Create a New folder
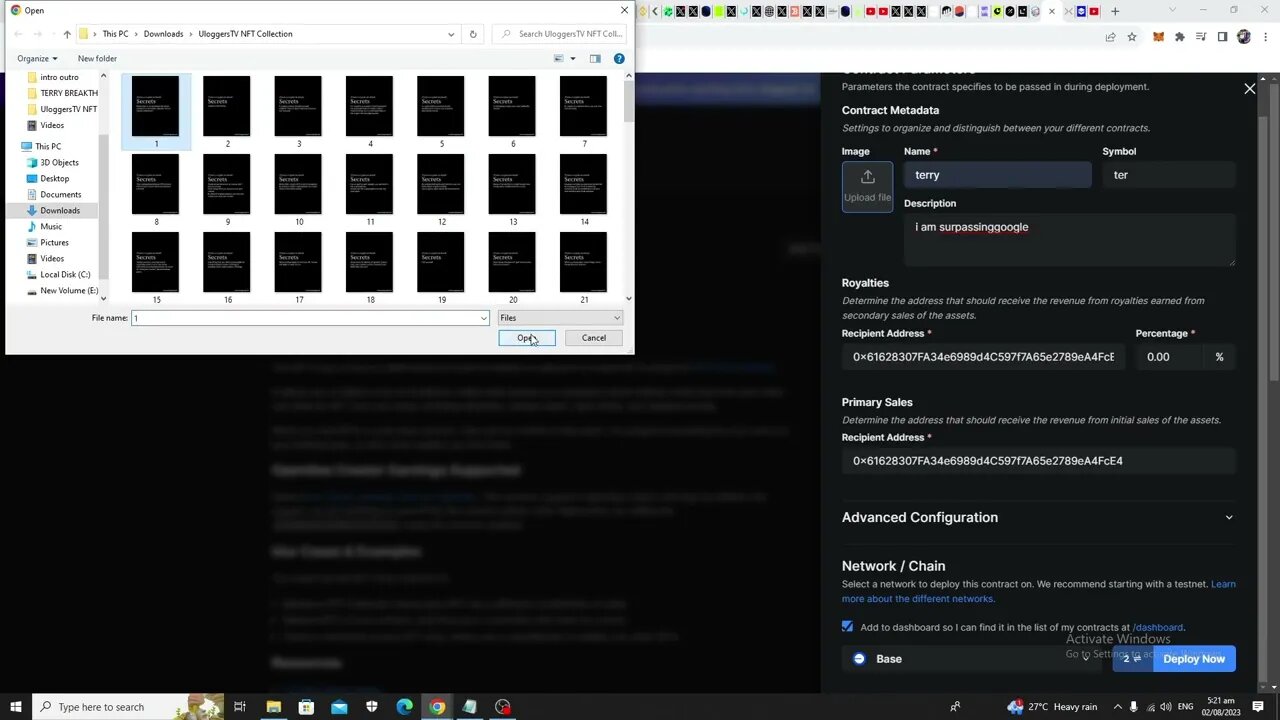Screen dimensions: 1280x720 click(97, 59)
